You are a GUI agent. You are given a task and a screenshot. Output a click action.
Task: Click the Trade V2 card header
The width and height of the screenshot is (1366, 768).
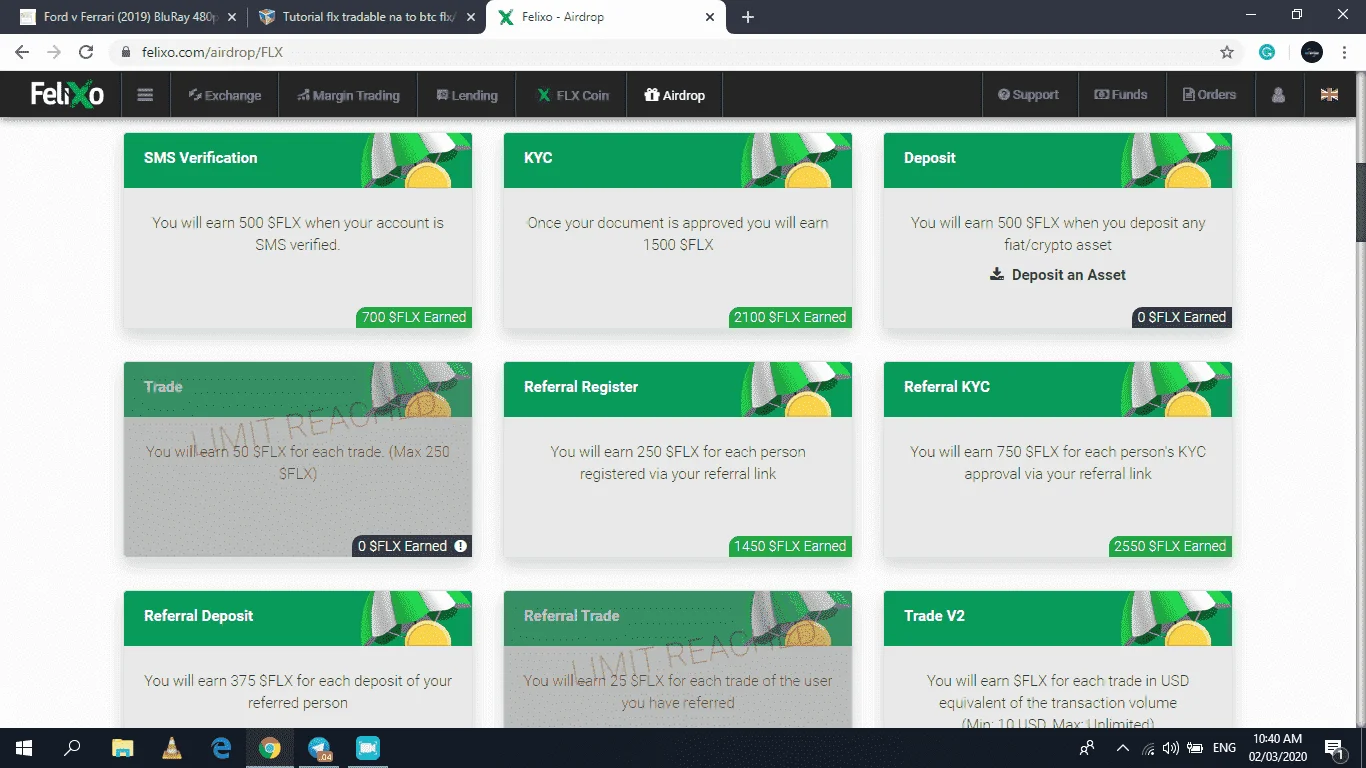point(1058,618)
